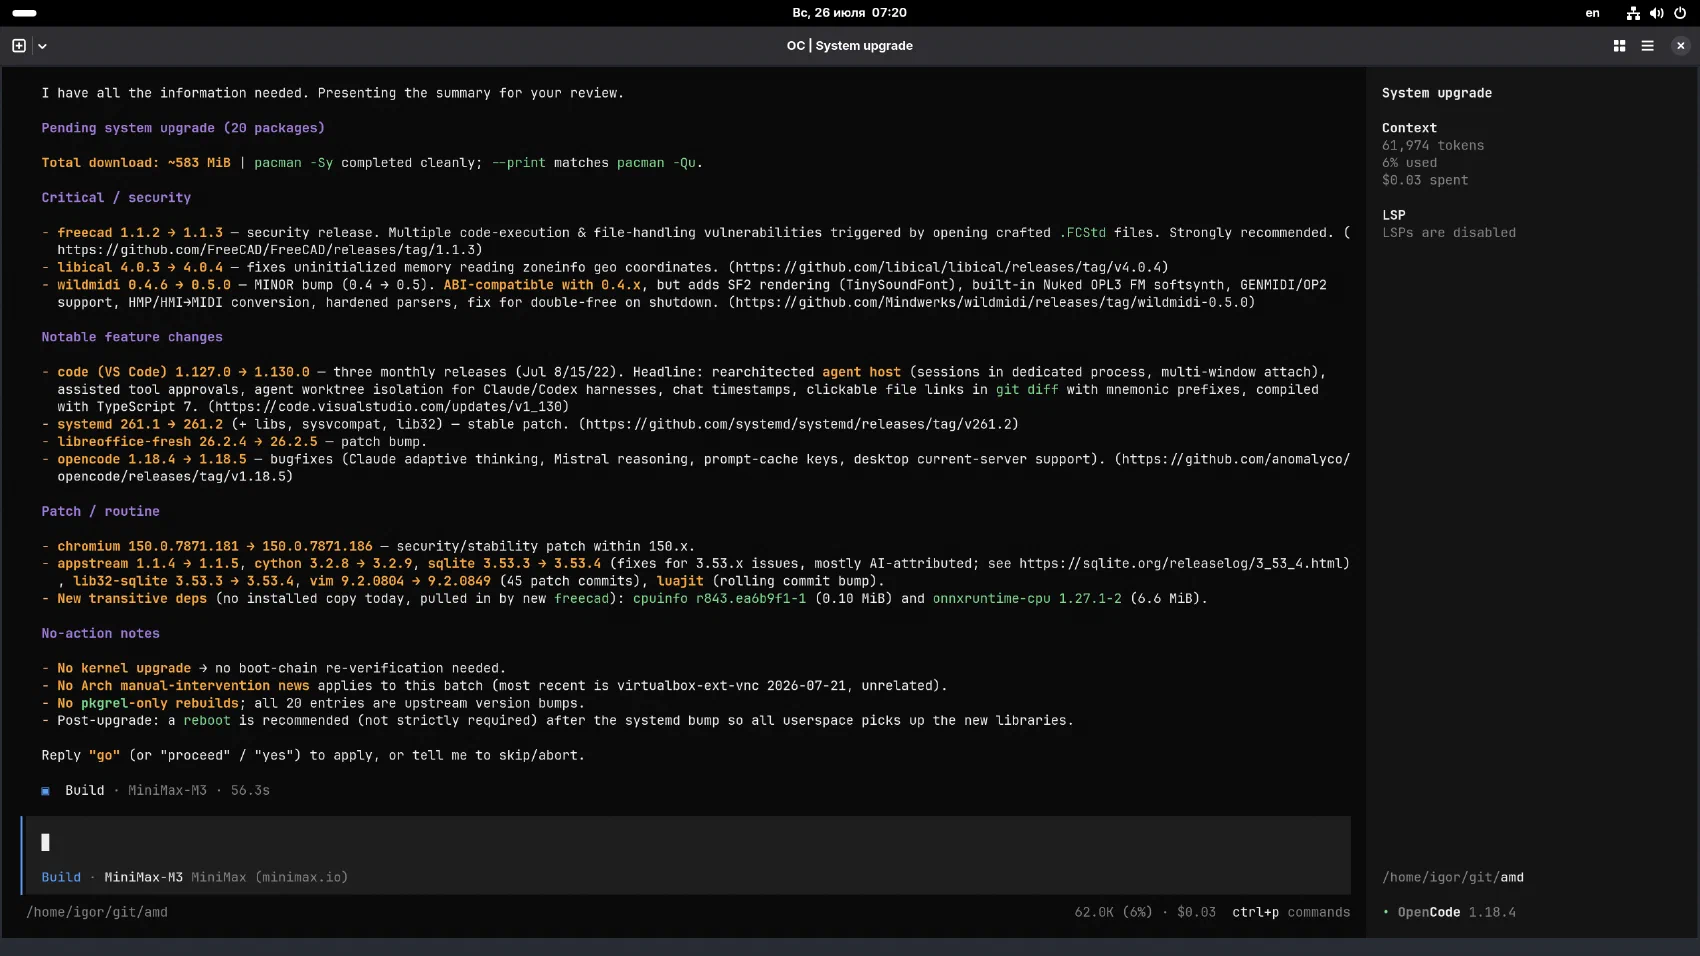Click "No pkgrel-only rebuilds" note
This screenshot has height=956, width=1700.
148,703
